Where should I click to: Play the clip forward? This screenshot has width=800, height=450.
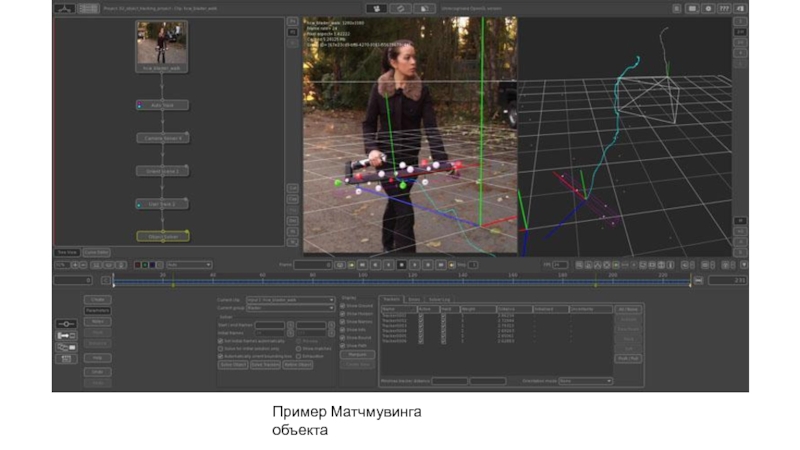414,265
